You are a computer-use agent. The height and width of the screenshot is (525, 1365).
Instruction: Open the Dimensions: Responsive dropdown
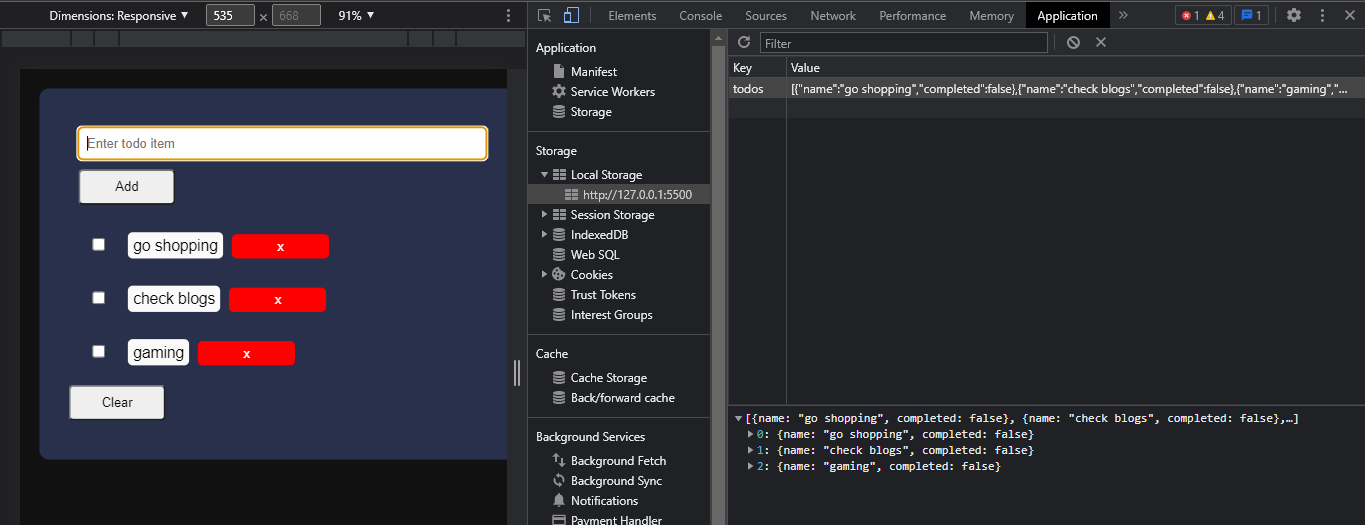tap(119, 16)
